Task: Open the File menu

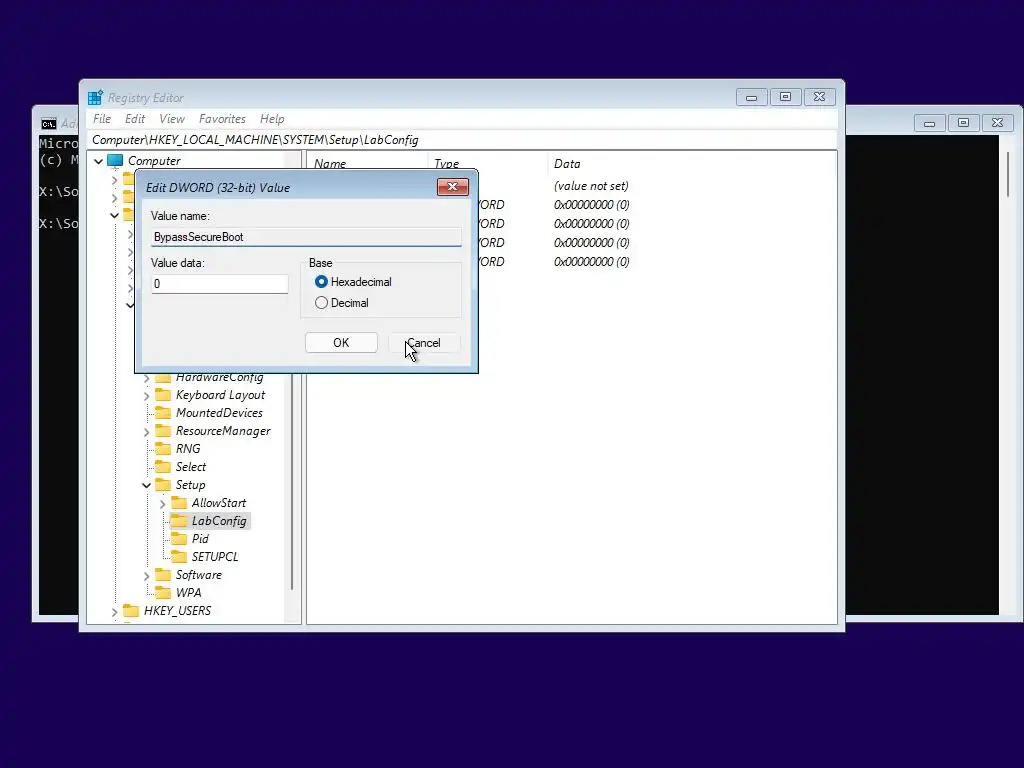Action: click(102, 119)
